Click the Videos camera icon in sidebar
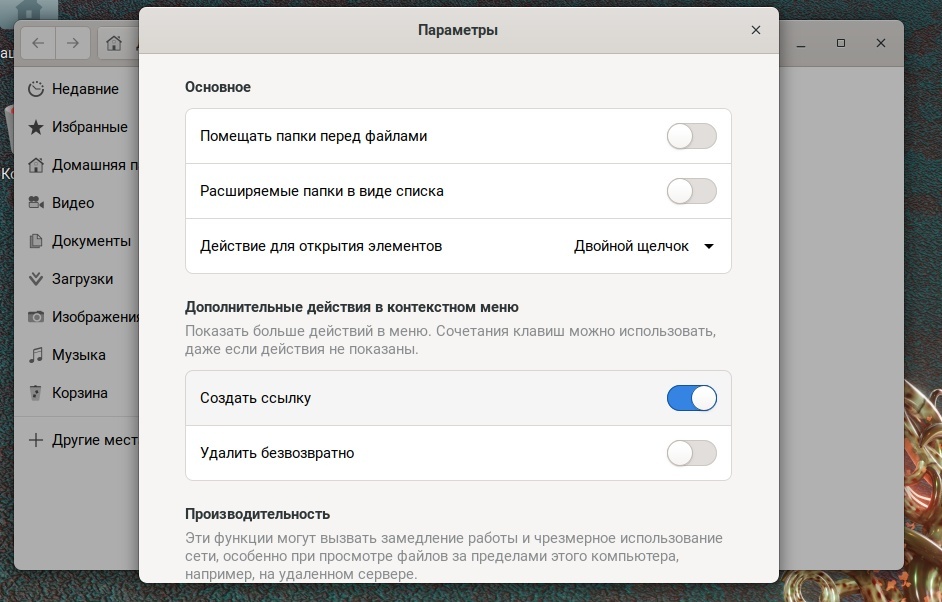Image resolution: width=942 pixels, height=602 pixels. click(36, 203)
